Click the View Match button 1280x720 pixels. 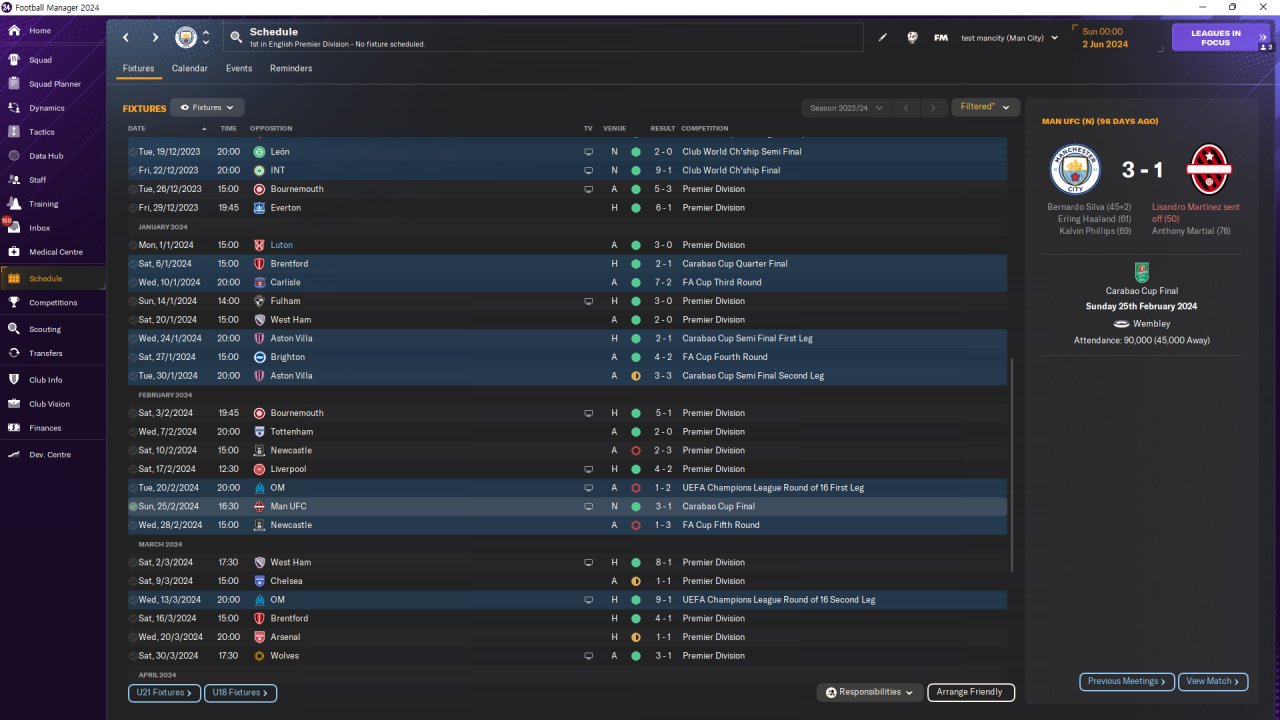coord(1213,681)
